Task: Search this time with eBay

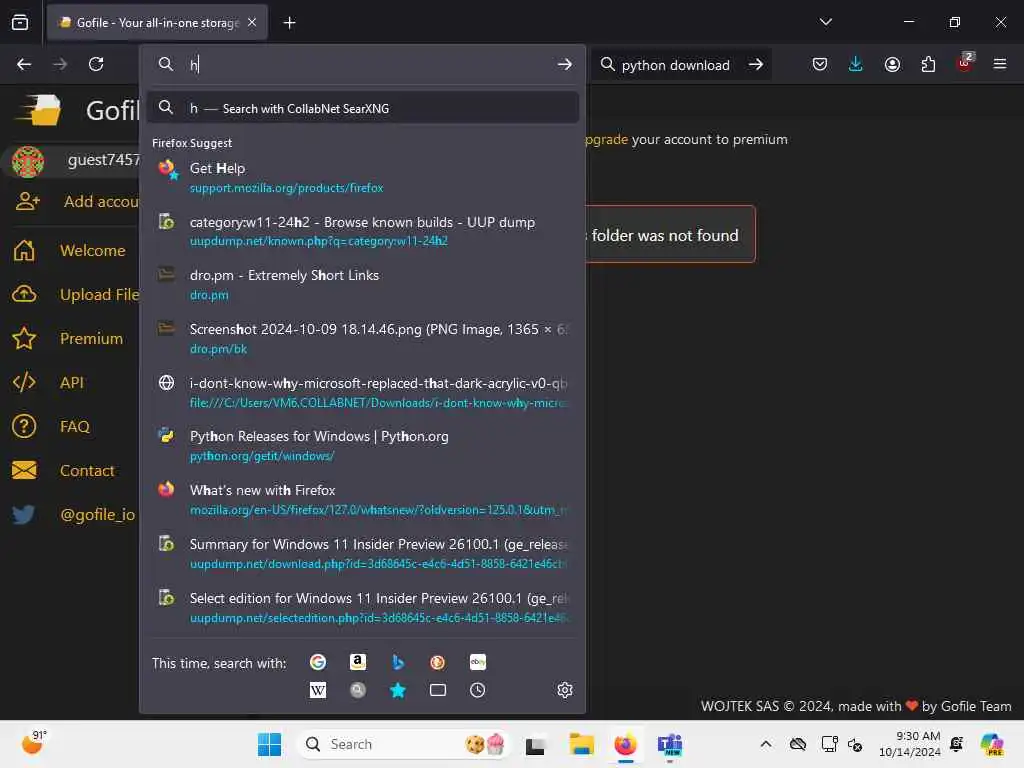Action: tap(477, 662)
